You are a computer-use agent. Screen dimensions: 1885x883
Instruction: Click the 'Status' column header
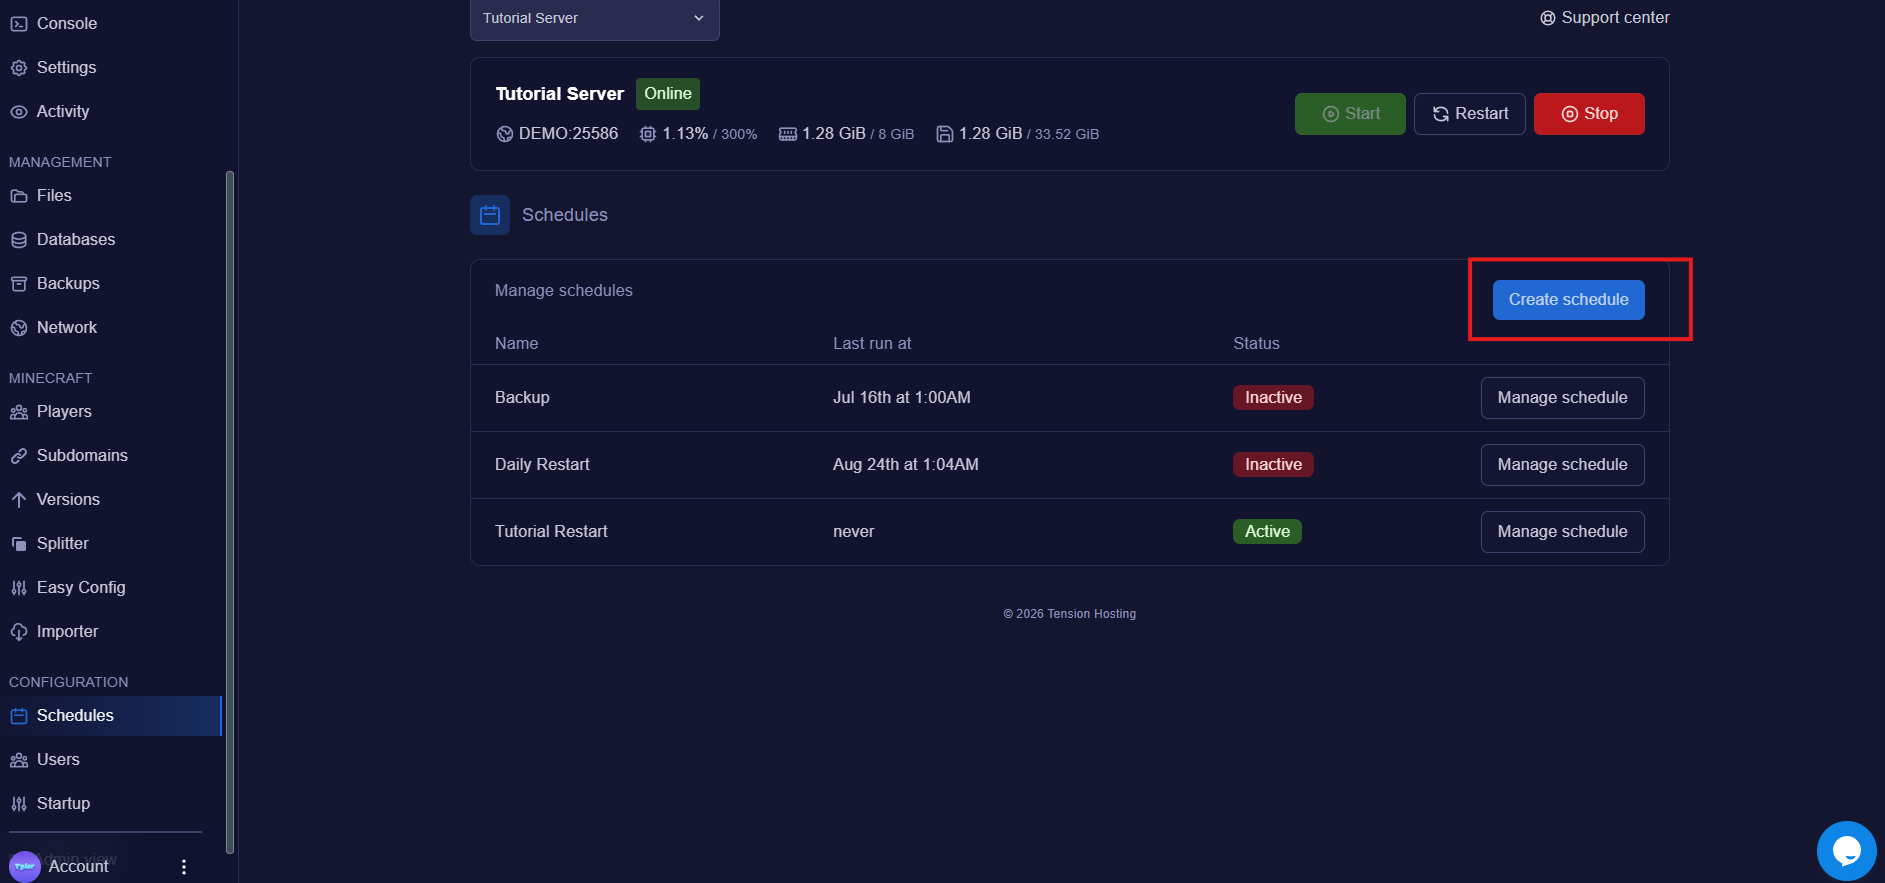coord(1256,344)
